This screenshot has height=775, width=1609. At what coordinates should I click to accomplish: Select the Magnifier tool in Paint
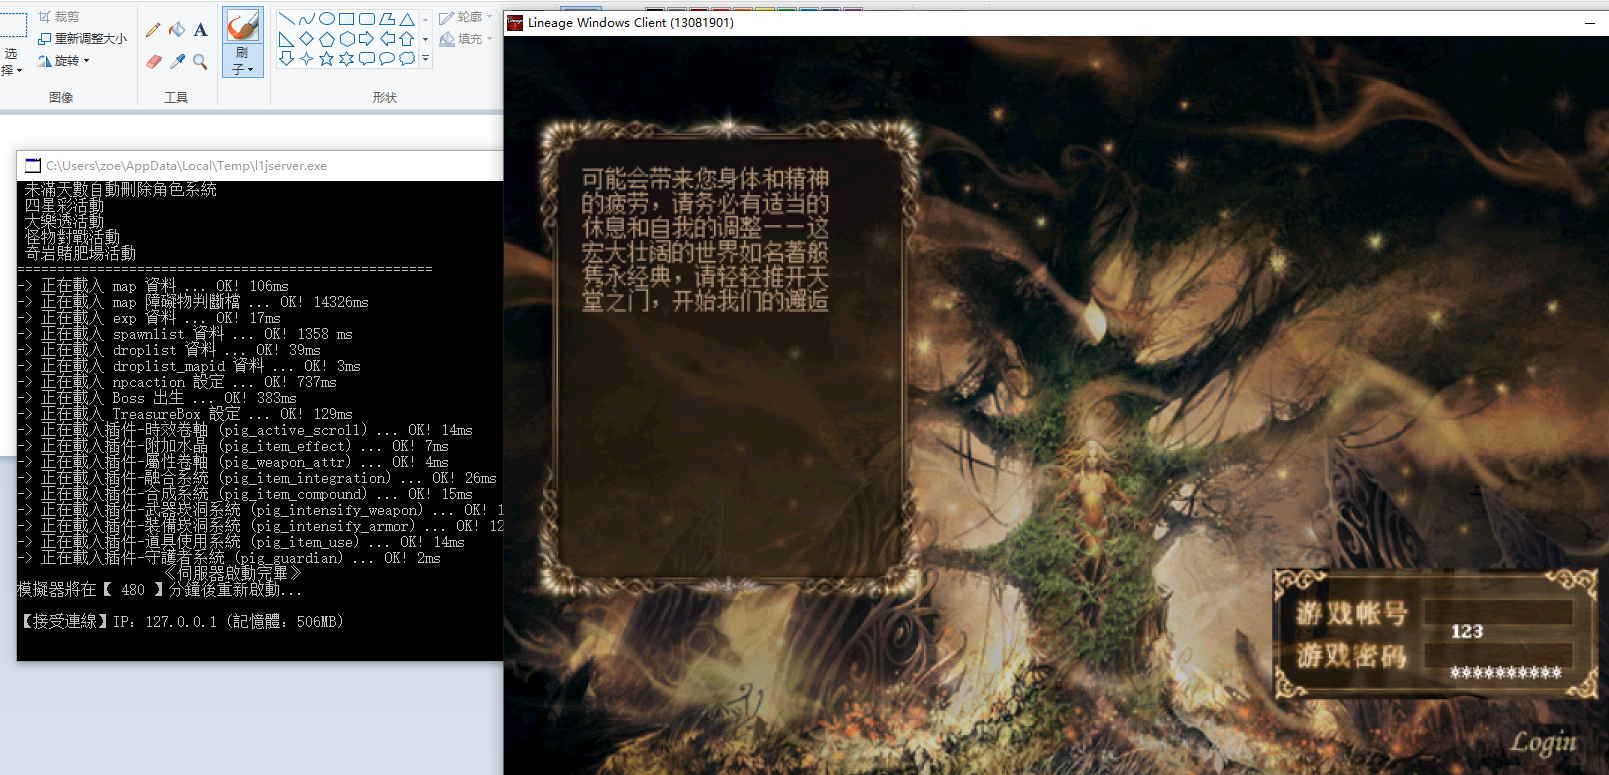(x=201, y=62)
